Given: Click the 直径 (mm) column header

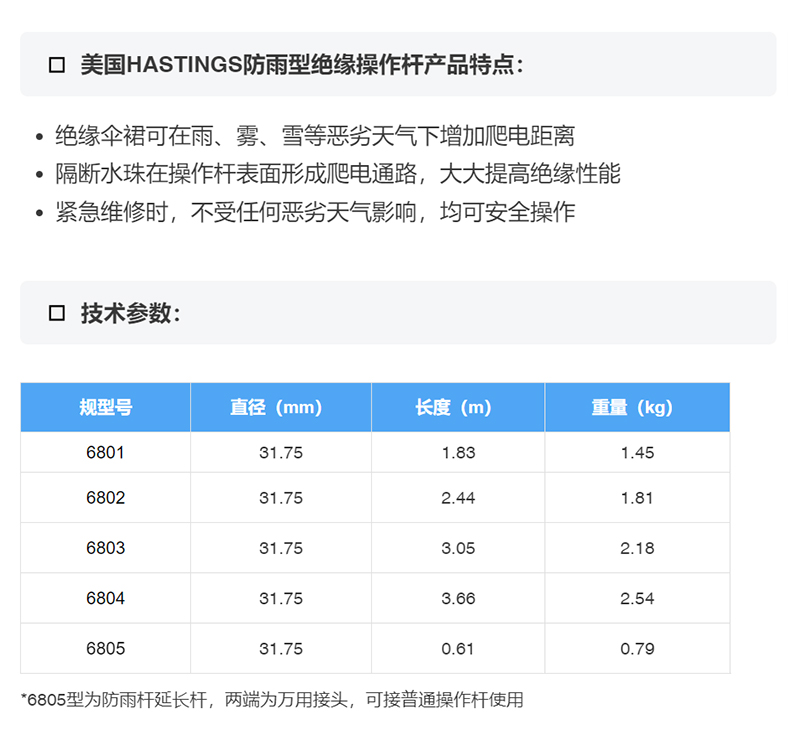Looking at the screenshot, I should coord(276,407).
